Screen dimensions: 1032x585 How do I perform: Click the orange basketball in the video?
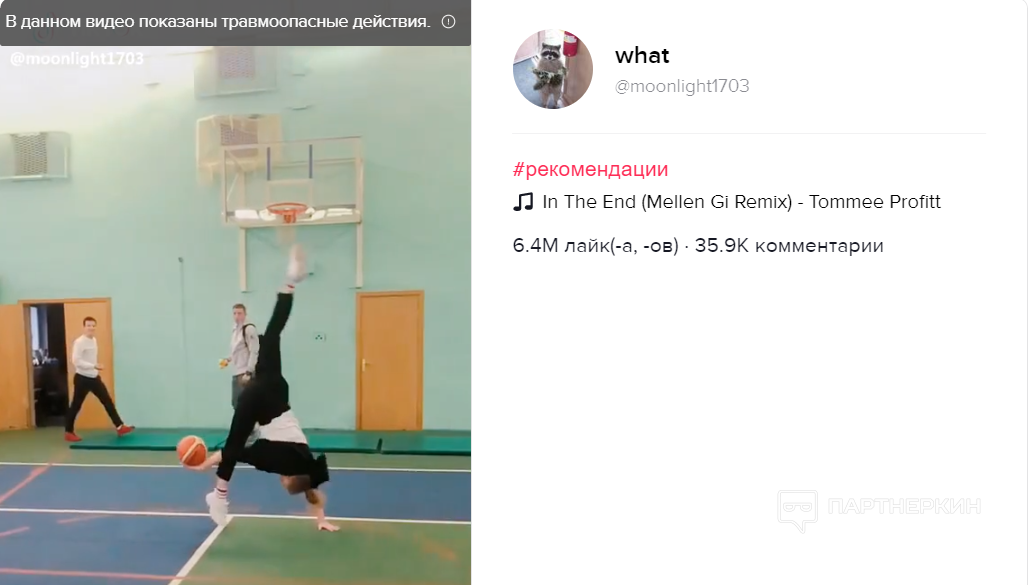coord(192,451)
